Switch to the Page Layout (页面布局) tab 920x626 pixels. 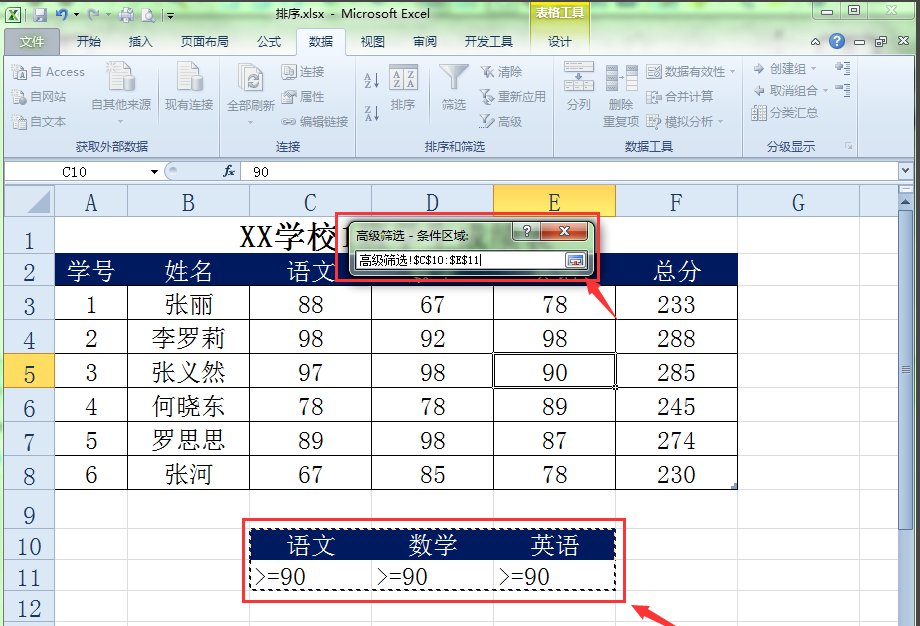[x=204, y=42]
